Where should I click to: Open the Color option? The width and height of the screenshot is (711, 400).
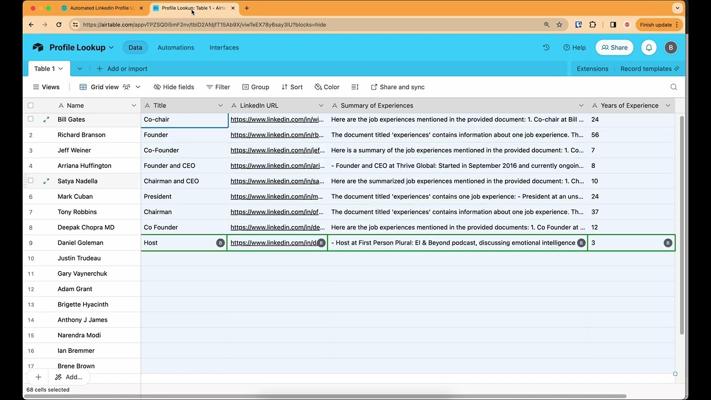click(327, 87)
